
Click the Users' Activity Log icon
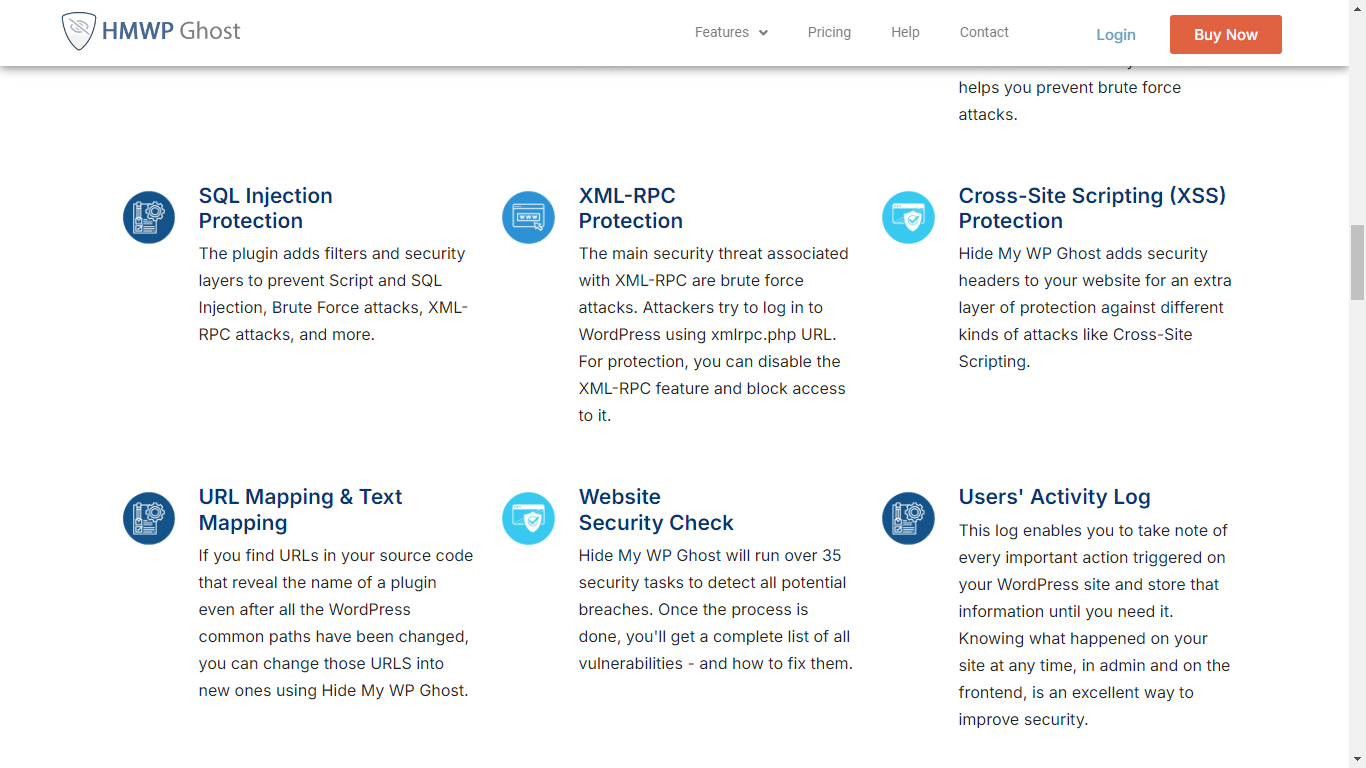908,518
